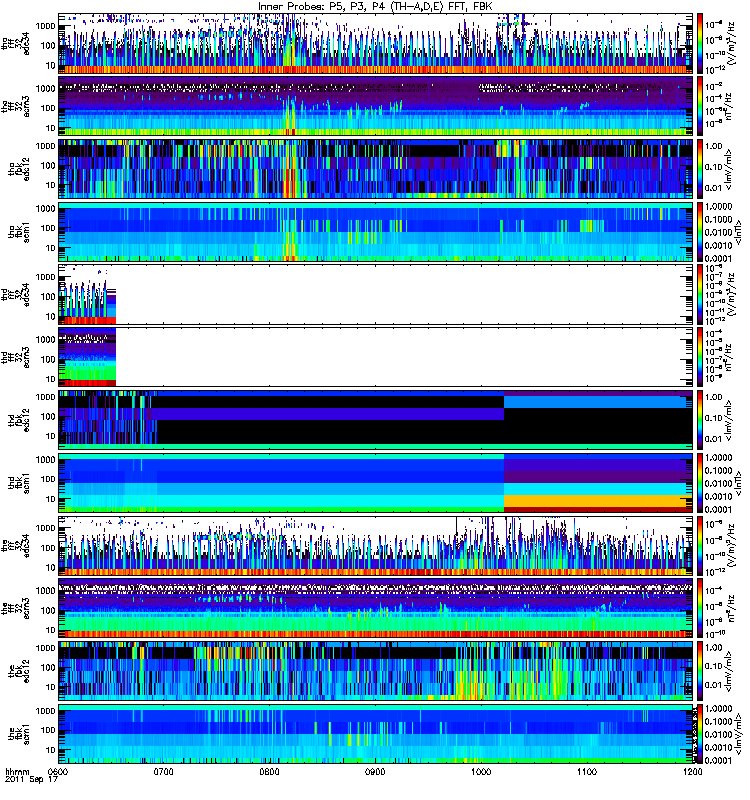This screenshot has width=750, height=800.
Task: Select the 'the fff 32 scm3' y-axis label
Action: (x=15, y=608)
